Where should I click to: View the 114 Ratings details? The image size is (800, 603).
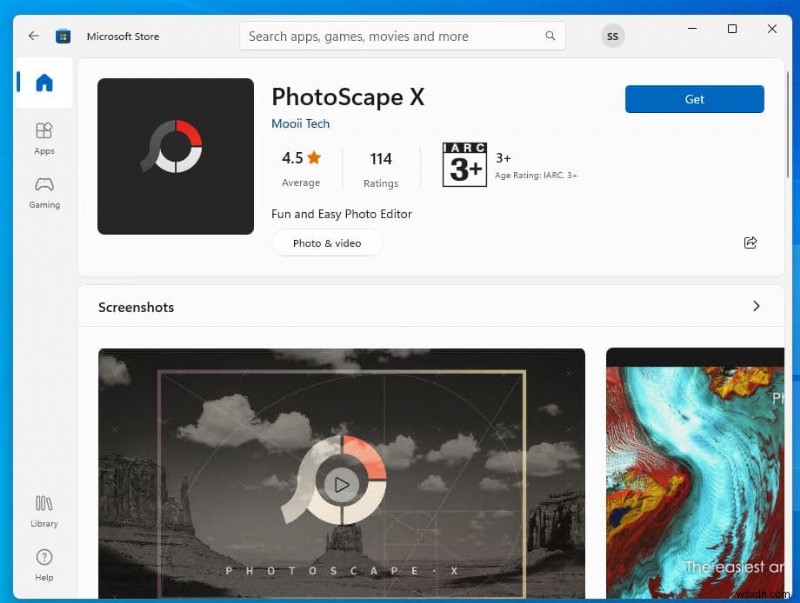pyautogui.click(x=381, y=167)
